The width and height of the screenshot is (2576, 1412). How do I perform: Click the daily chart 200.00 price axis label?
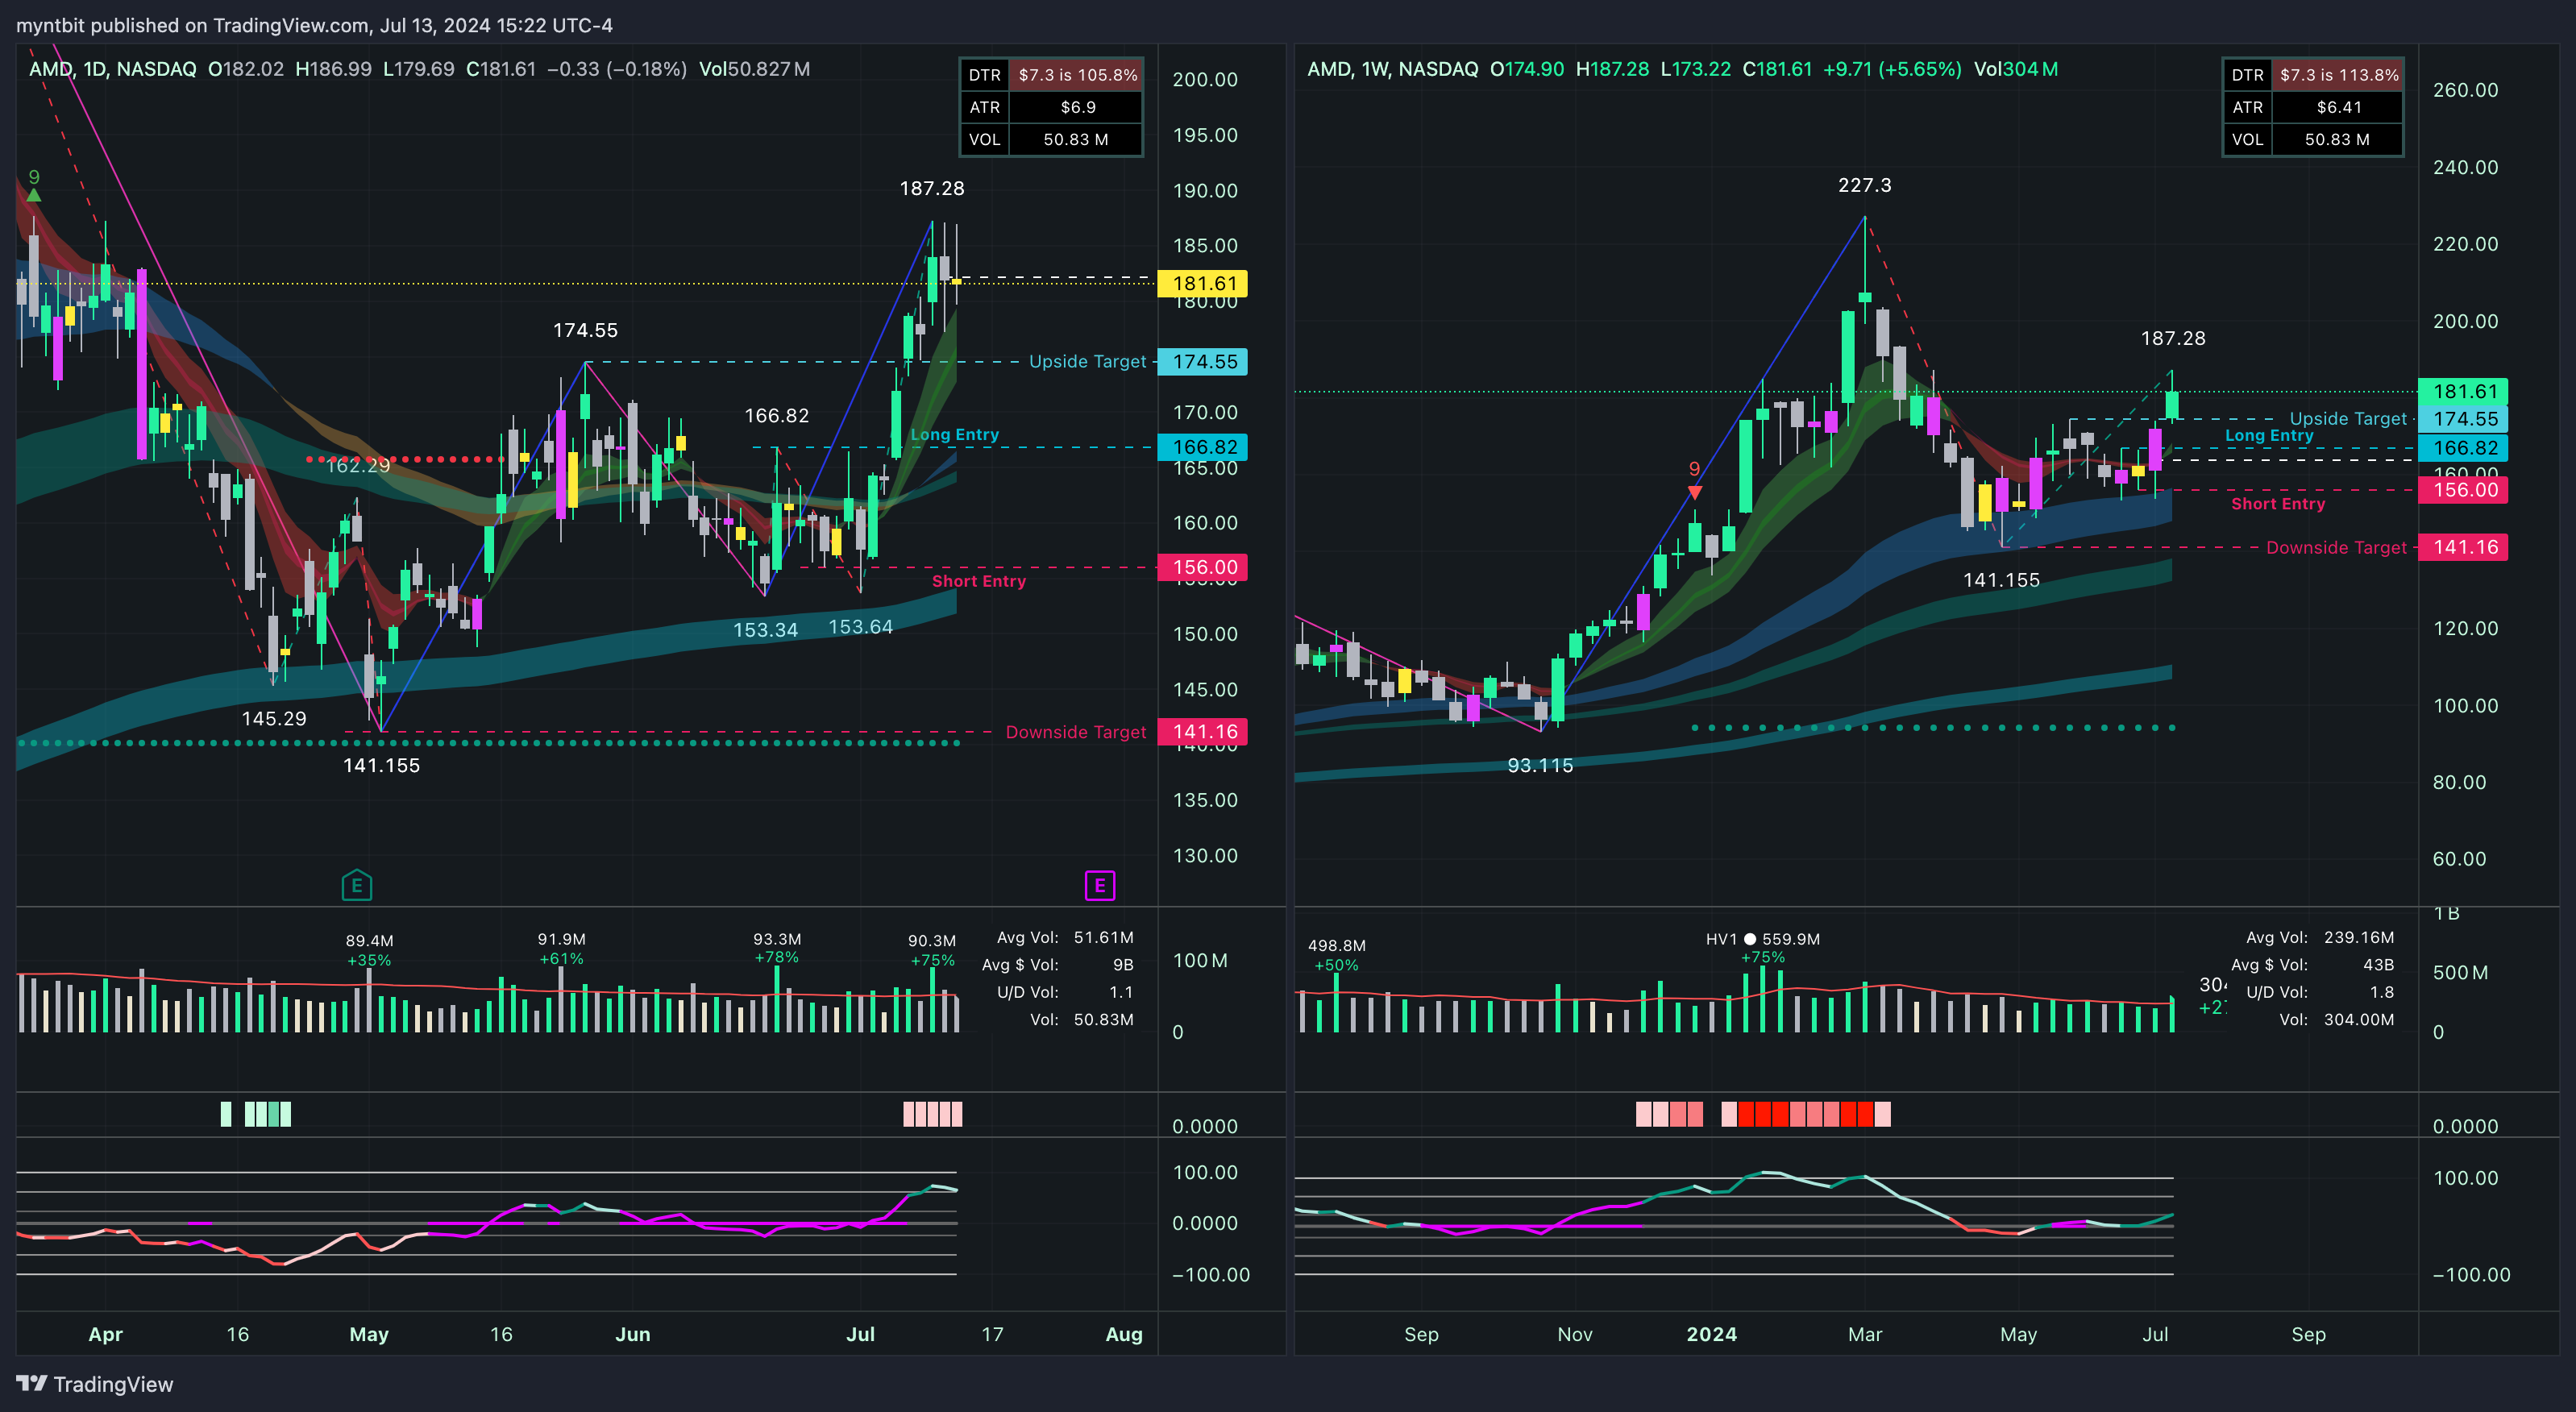pos(1204,79)
